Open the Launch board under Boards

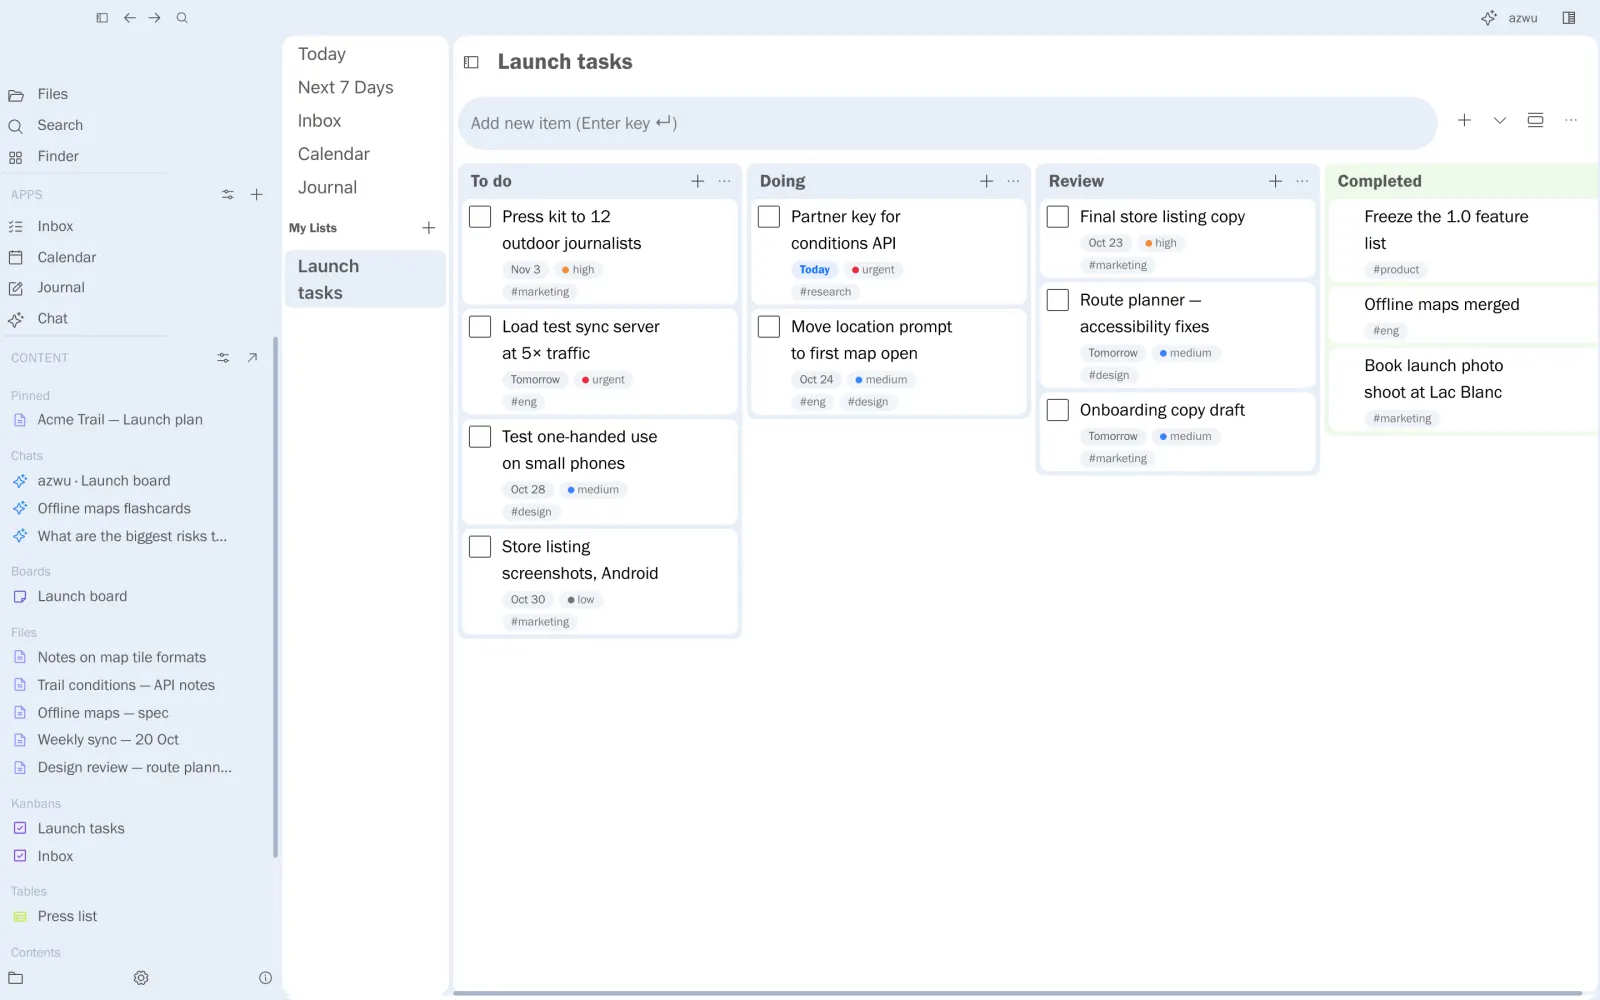82,597
